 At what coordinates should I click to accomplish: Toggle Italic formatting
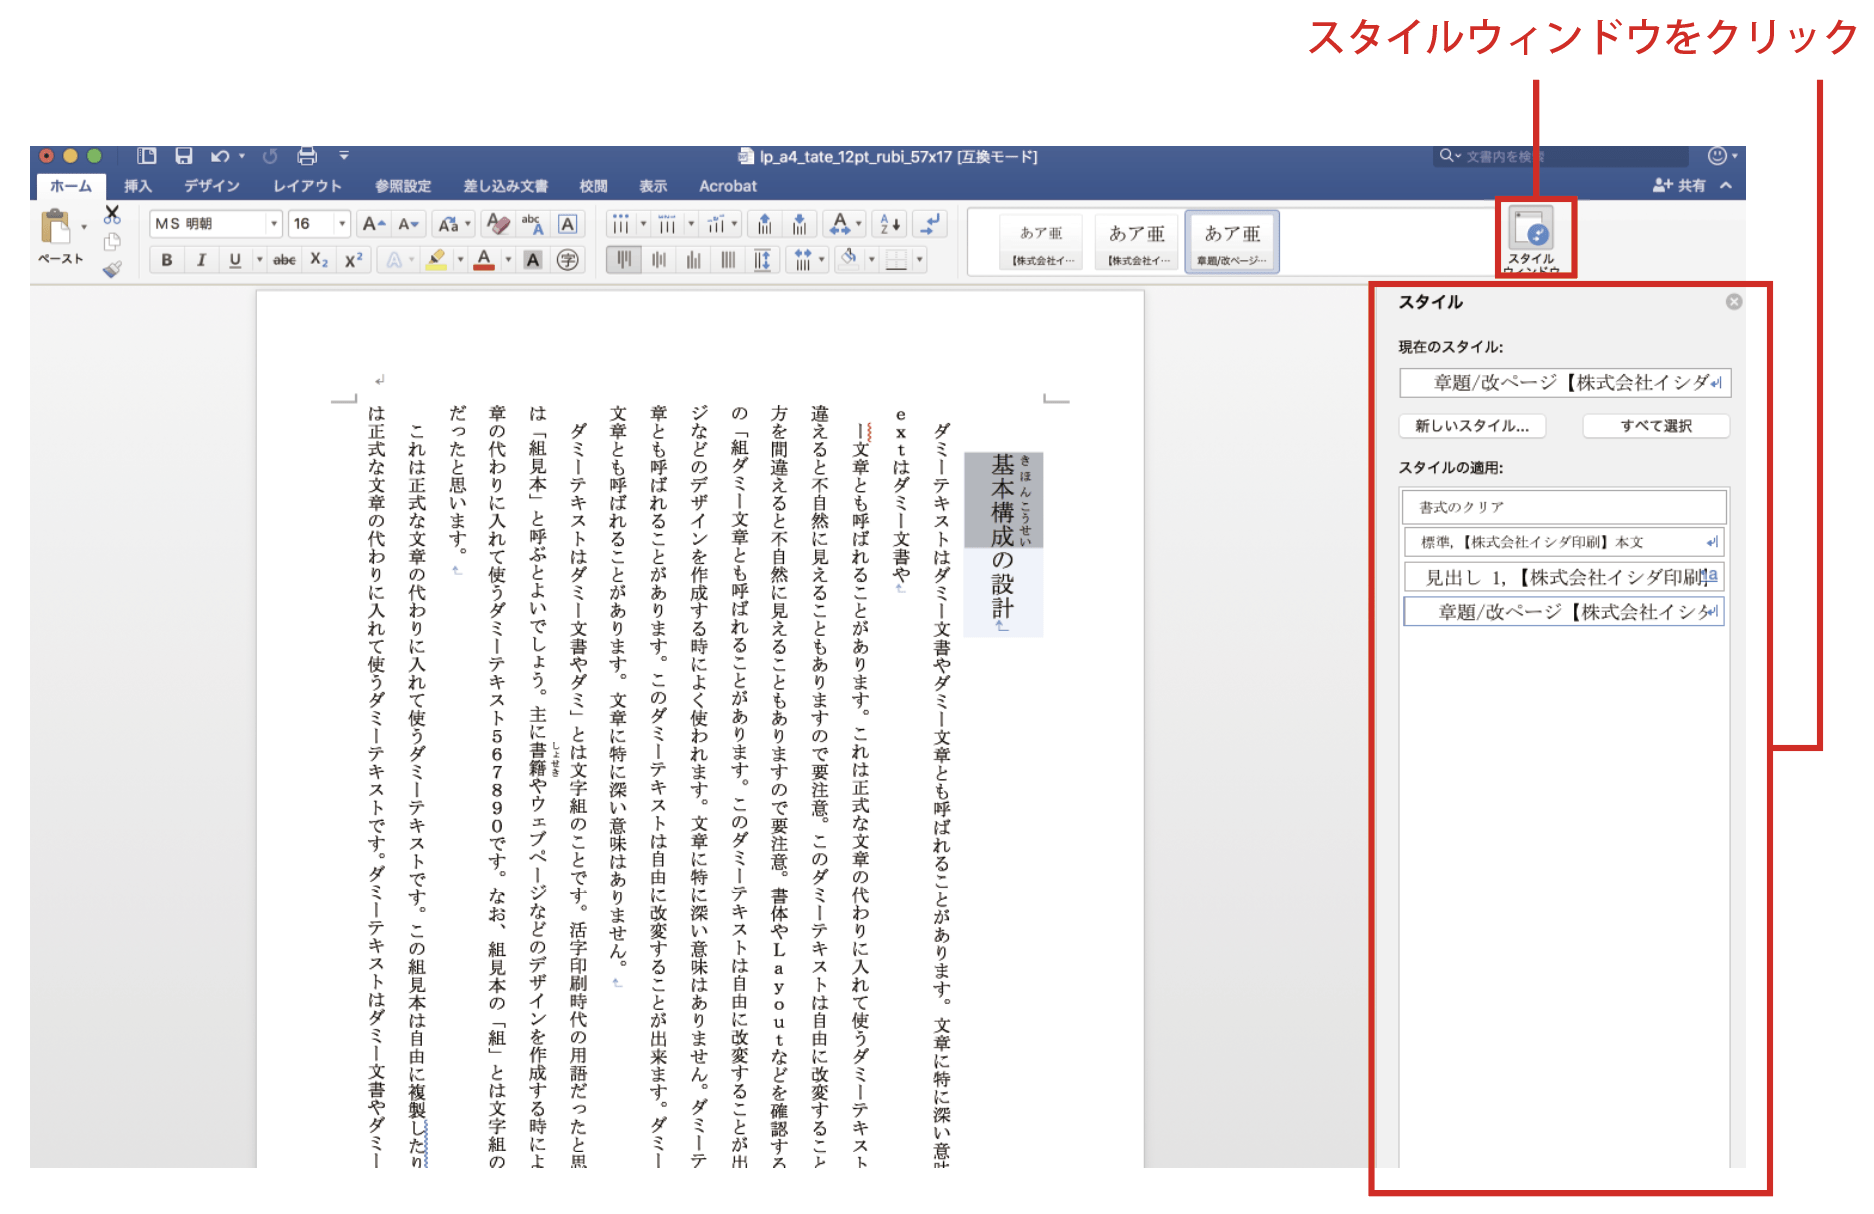(x=201, y=260)
